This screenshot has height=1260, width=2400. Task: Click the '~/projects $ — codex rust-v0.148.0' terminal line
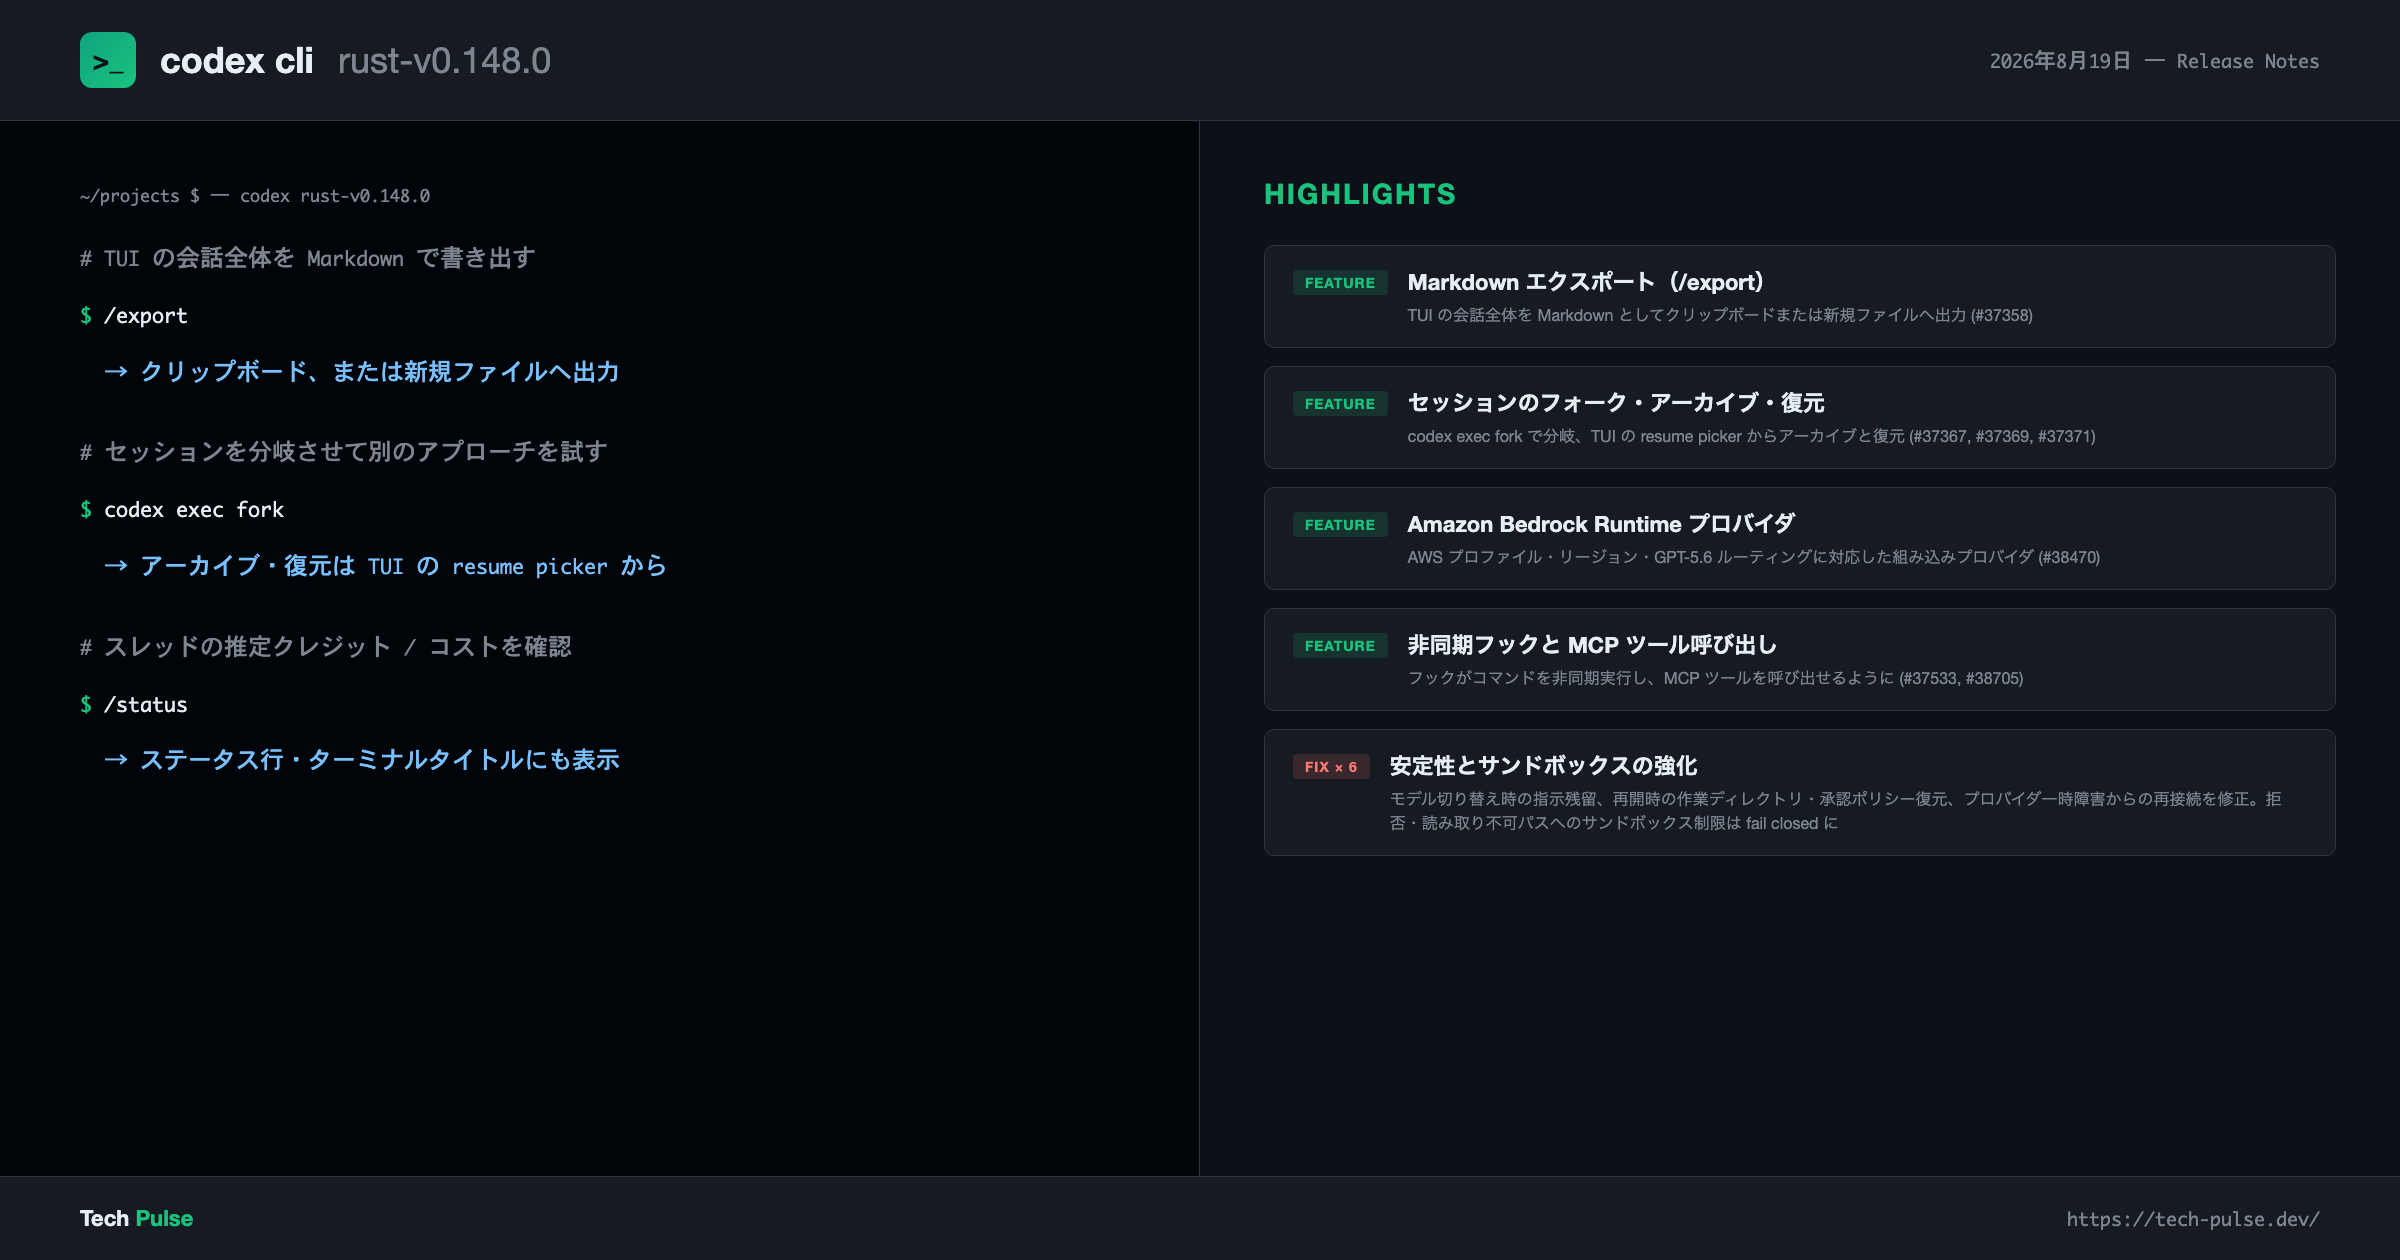click(255, 196)
